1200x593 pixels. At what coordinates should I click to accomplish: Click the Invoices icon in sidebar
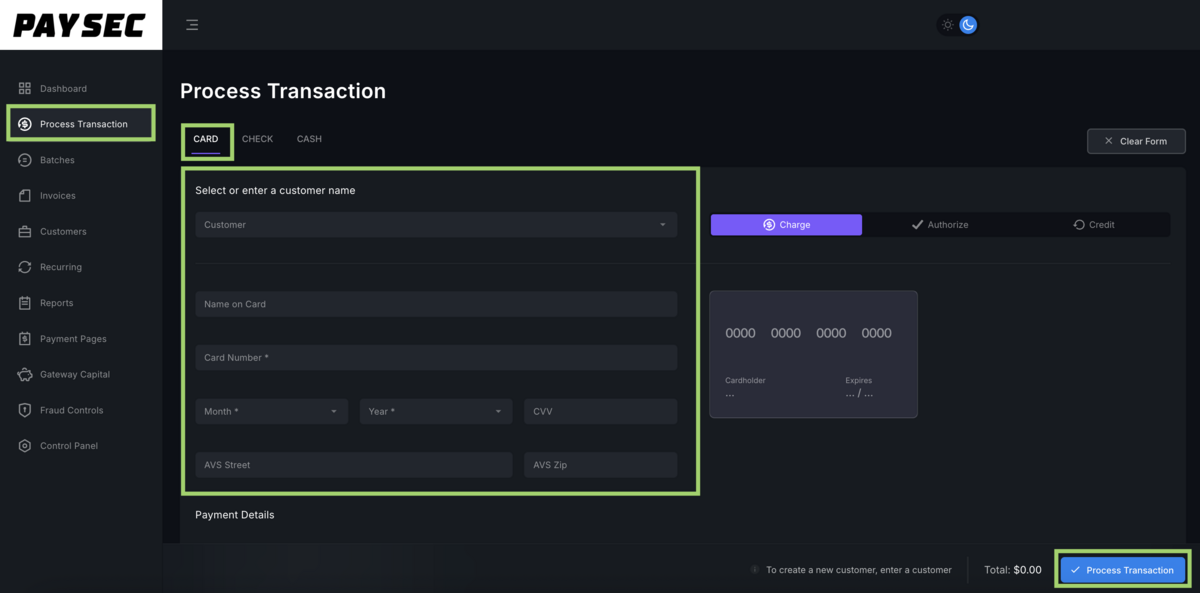25,196
